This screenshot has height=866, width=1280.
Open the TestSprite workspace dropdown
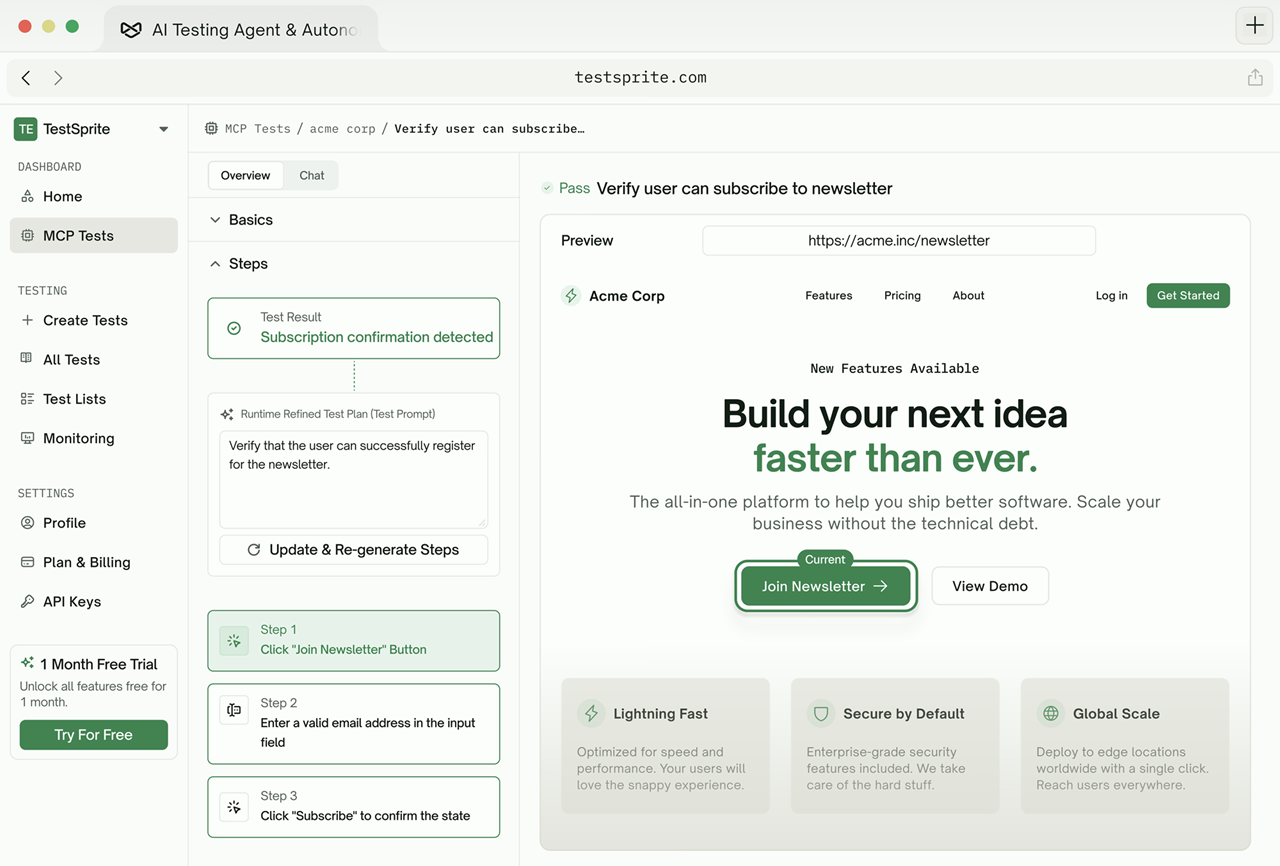tap(163, 129)
